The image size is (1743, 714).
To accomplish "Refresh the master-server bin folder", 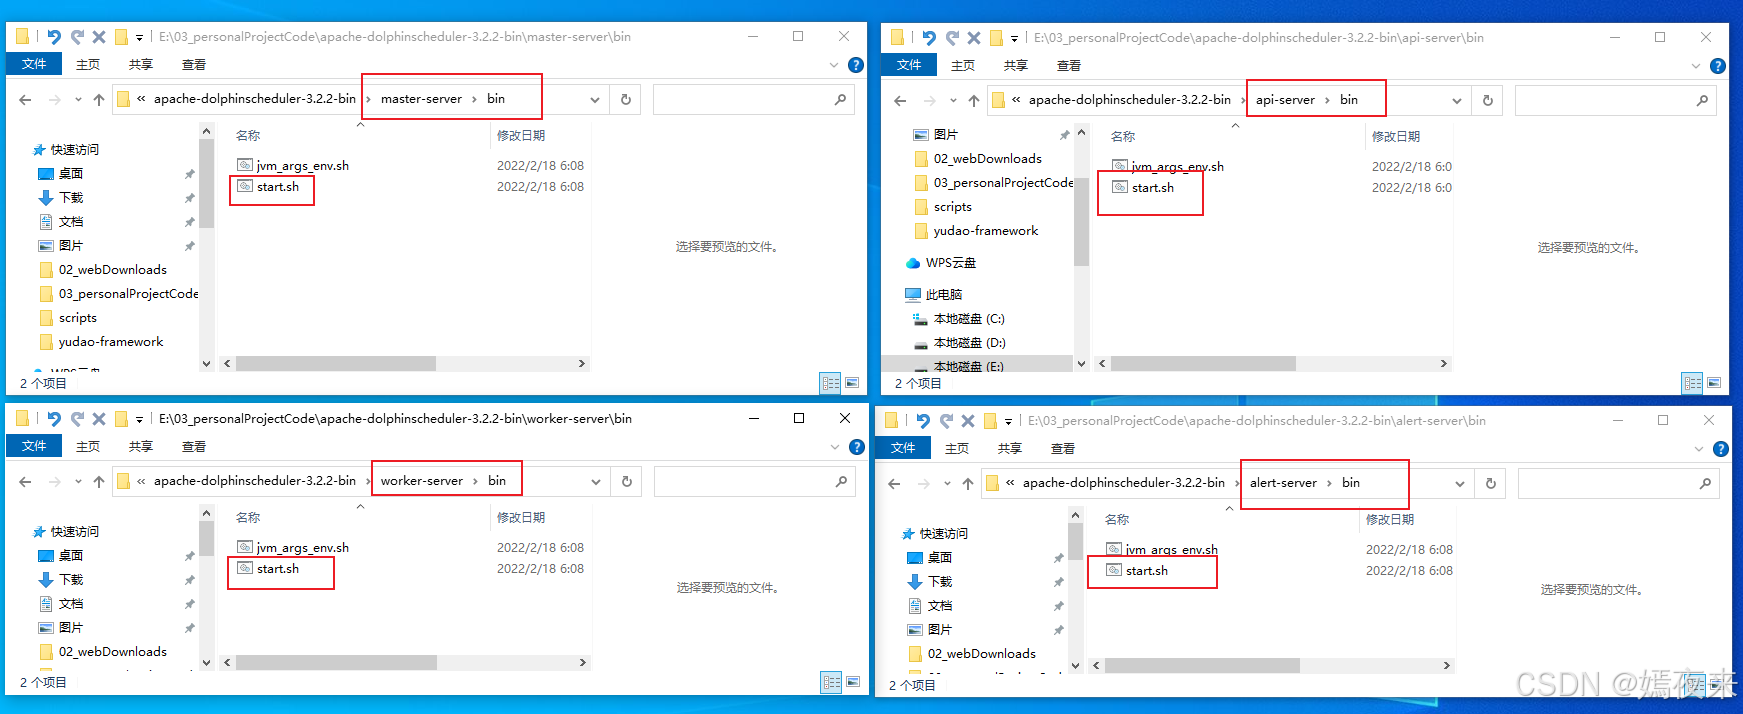I will pos(626,99).
